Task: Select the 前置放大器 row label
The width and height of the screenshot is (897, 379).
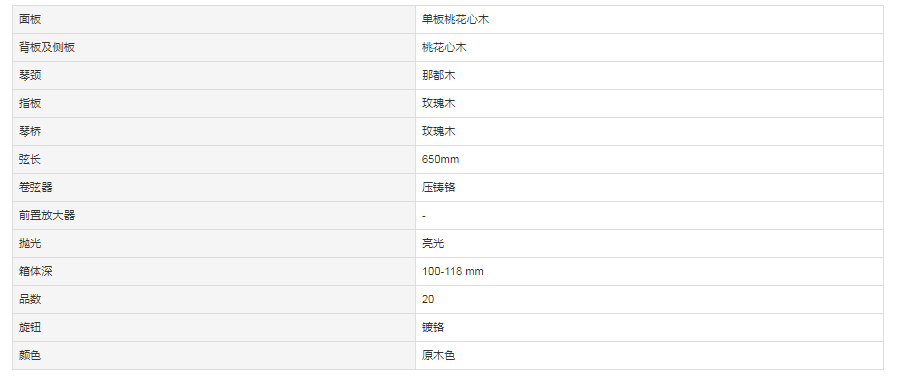Action: pos(47,216)
